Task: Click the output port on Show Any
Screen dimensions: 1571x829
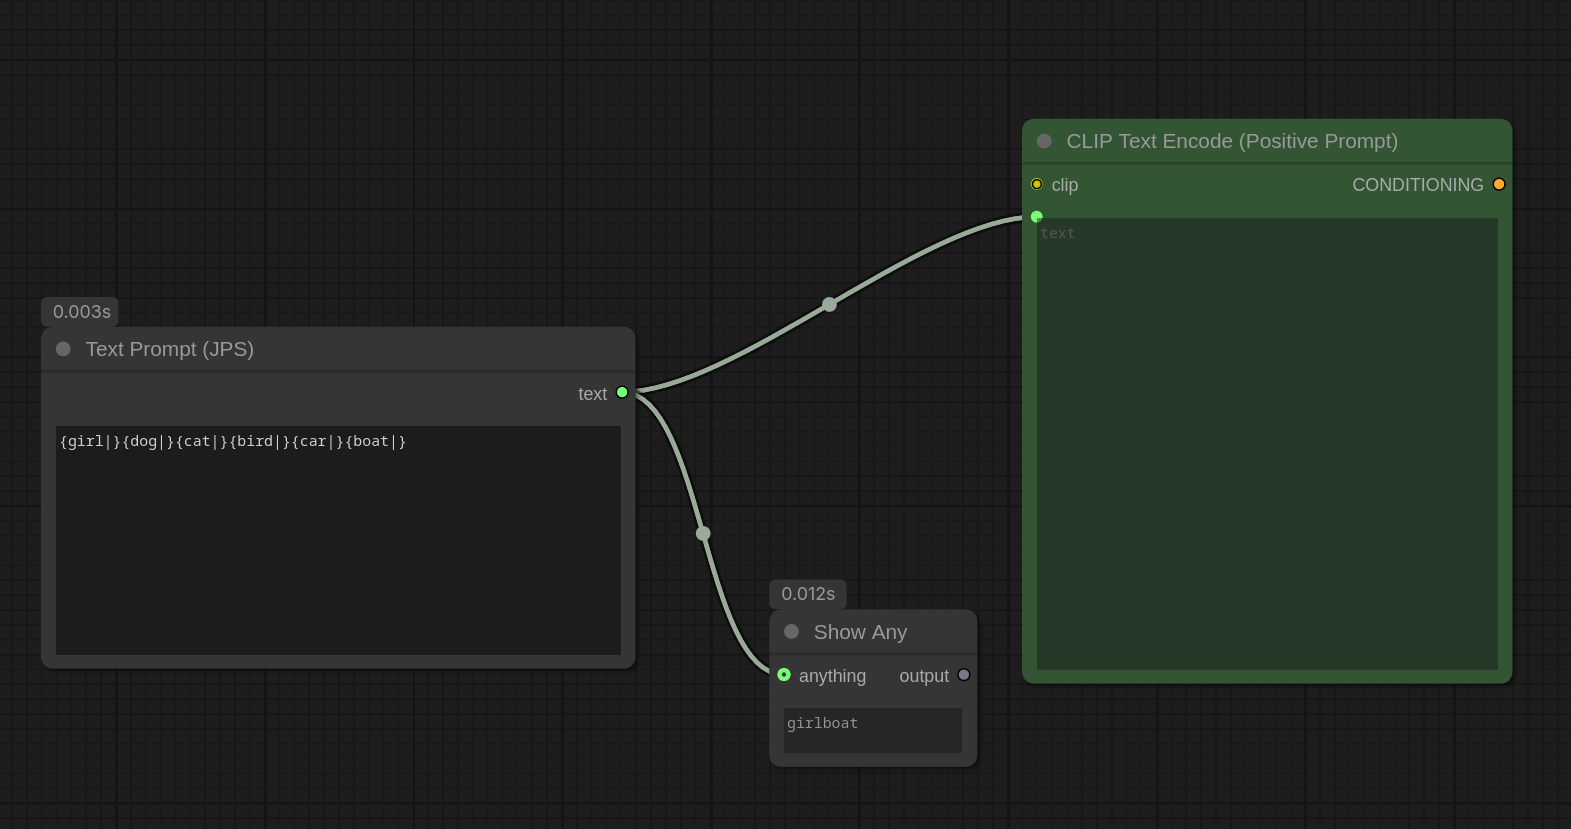Action: 964,675
